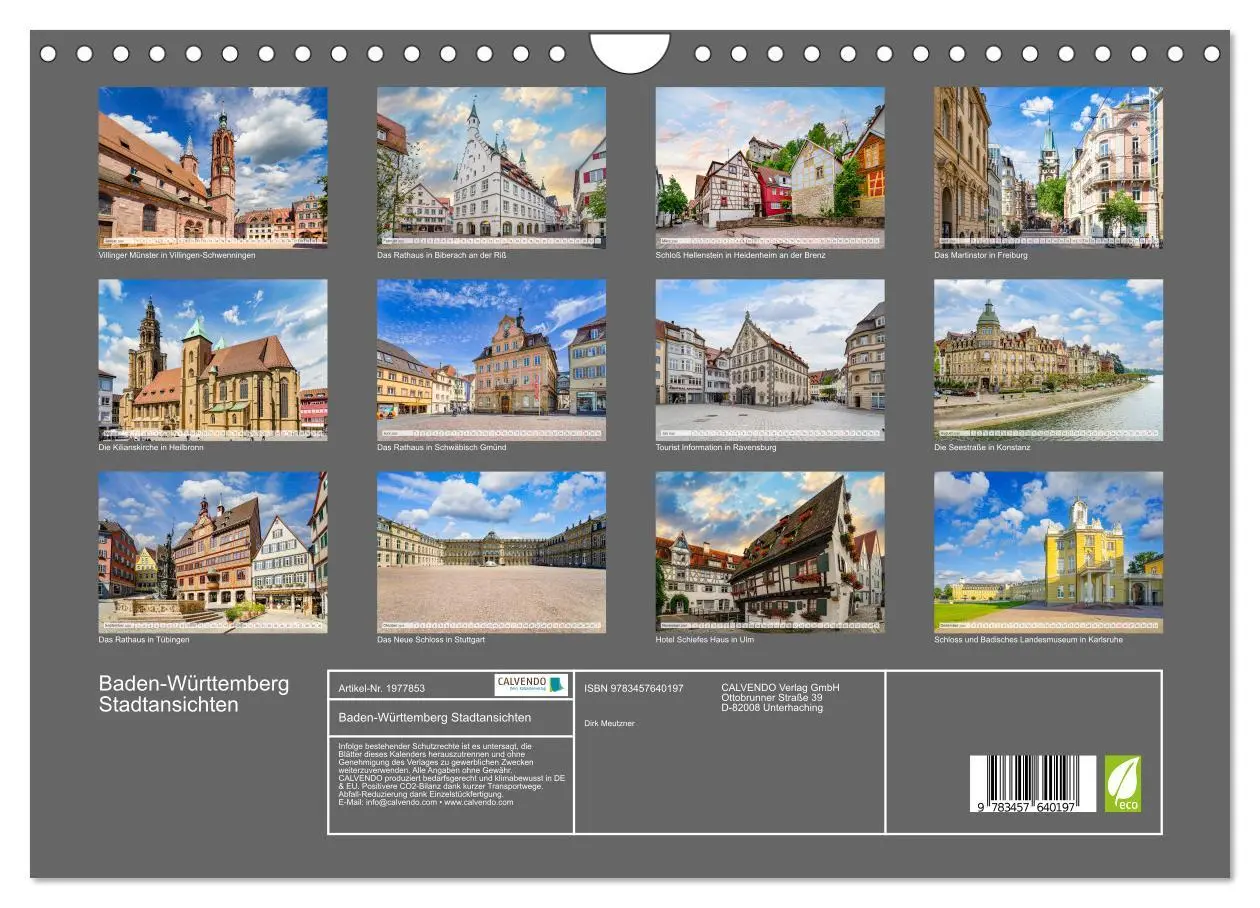Select the Schloß Hellenstein Heidenheim photo
The height and width of the screenshot is (908, 1260).
tap(770, 167)
